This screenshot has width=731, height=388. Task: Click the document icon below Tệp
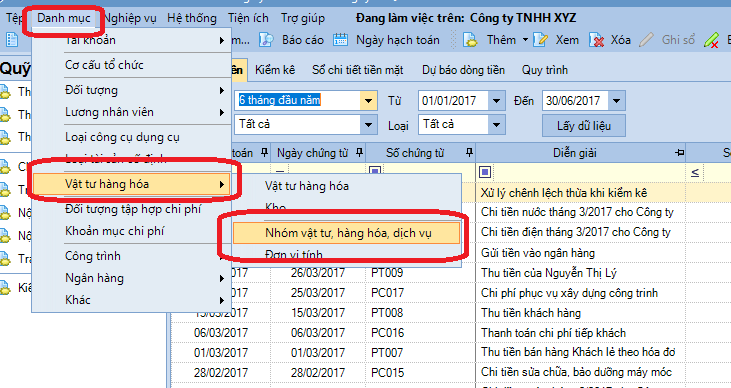[x=12, y=40]
